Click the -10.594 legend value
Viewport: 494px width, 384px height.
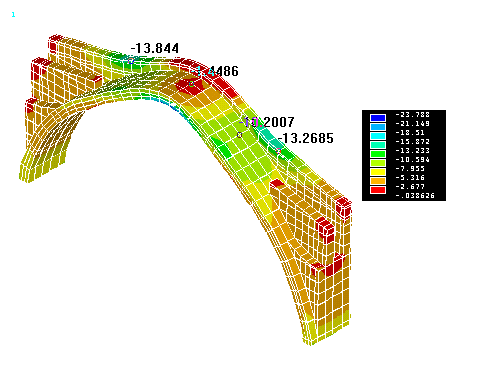pos(412,160)
